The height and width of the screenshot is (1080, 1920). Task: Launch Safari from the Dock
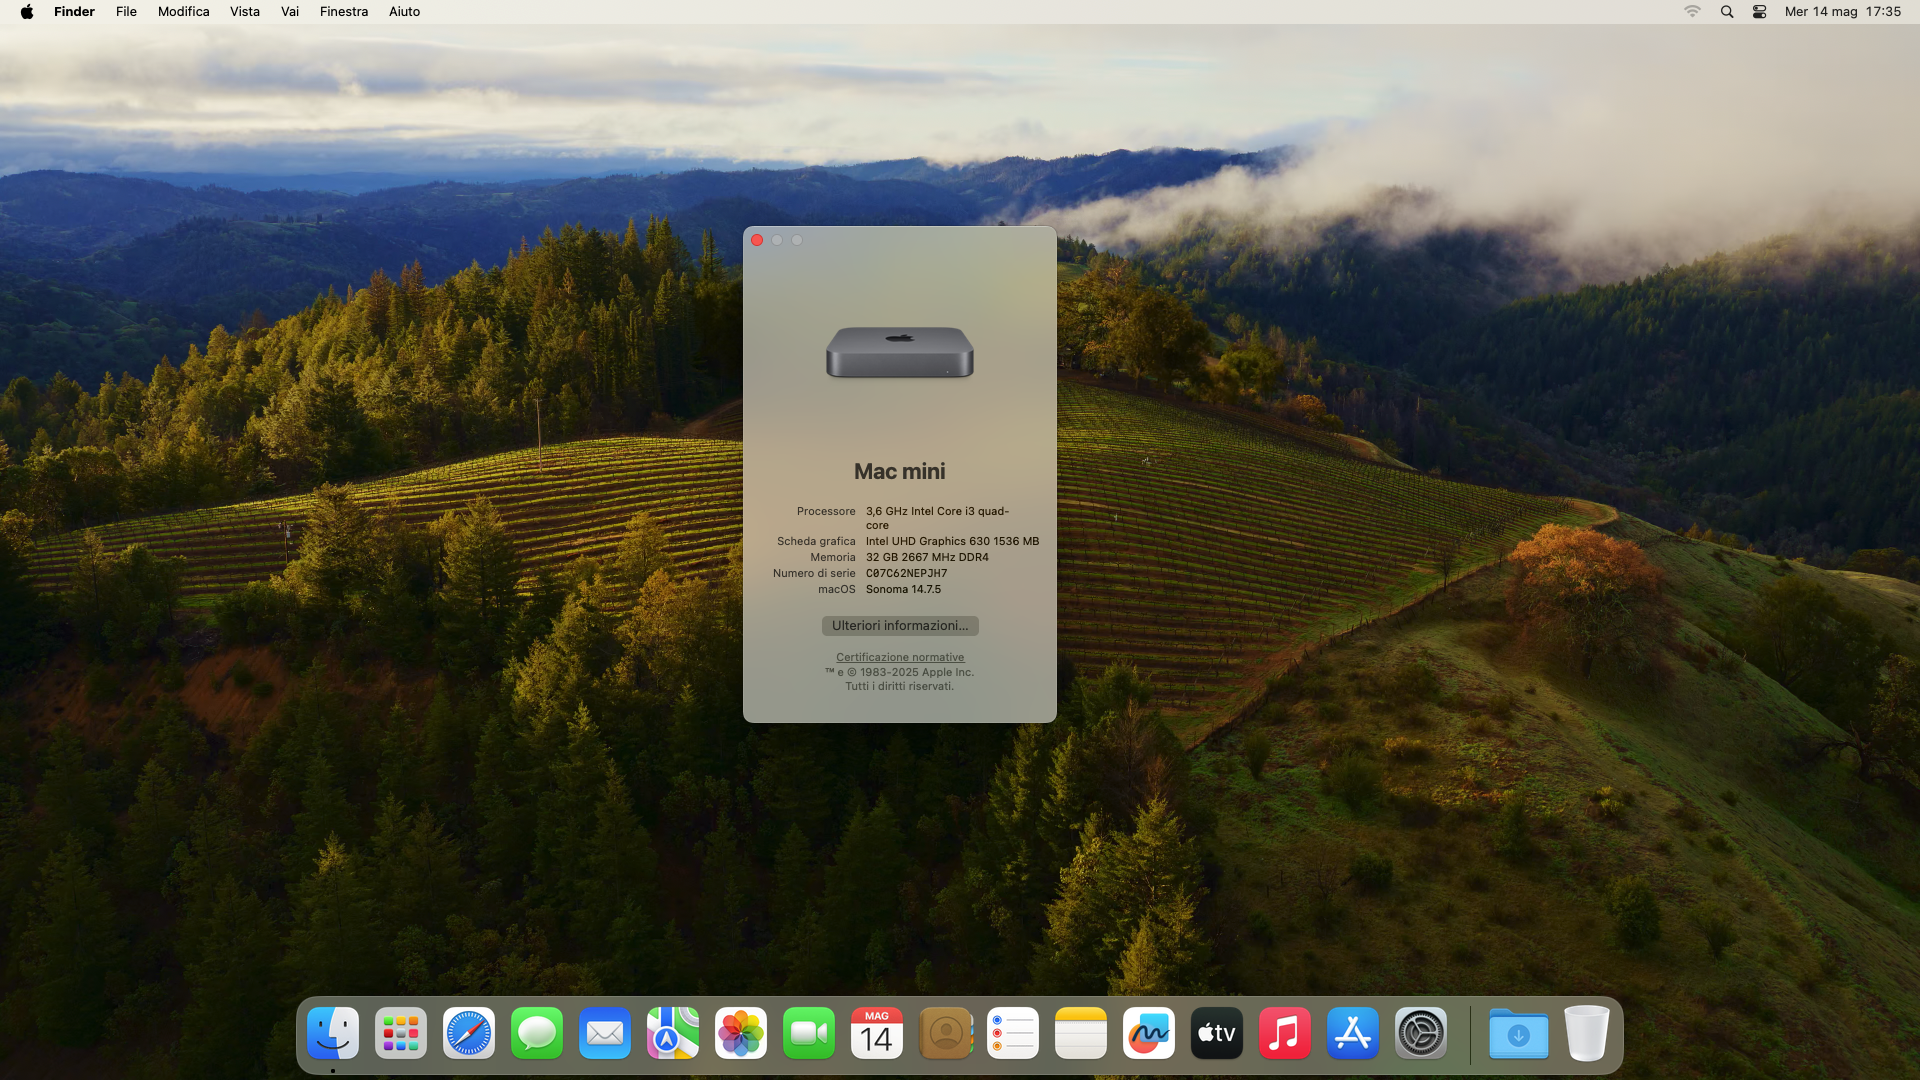pos(469,1033)
